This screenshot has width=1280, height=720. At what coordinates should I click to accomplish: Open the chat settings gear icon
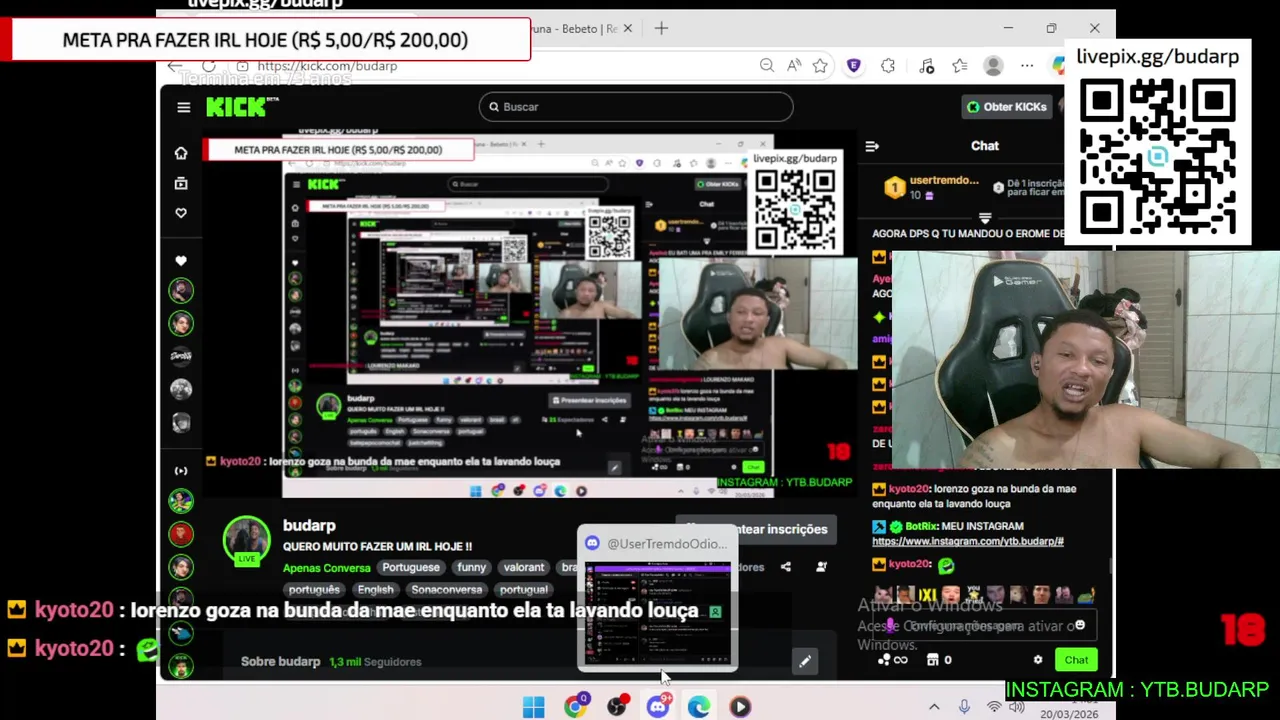[1038, 660]
